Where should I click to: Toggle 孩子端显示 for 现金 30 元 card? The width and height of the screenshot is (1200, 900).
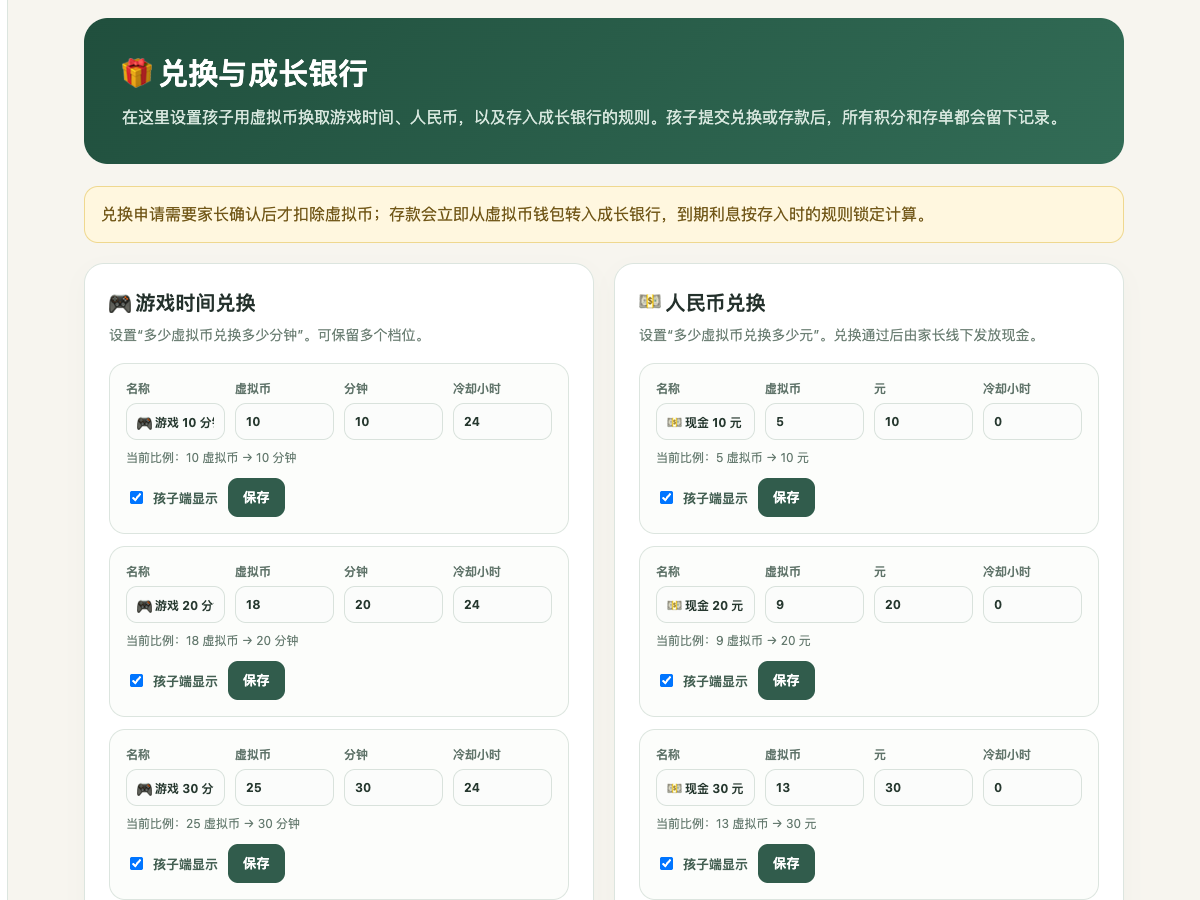[x=667, y=863]
